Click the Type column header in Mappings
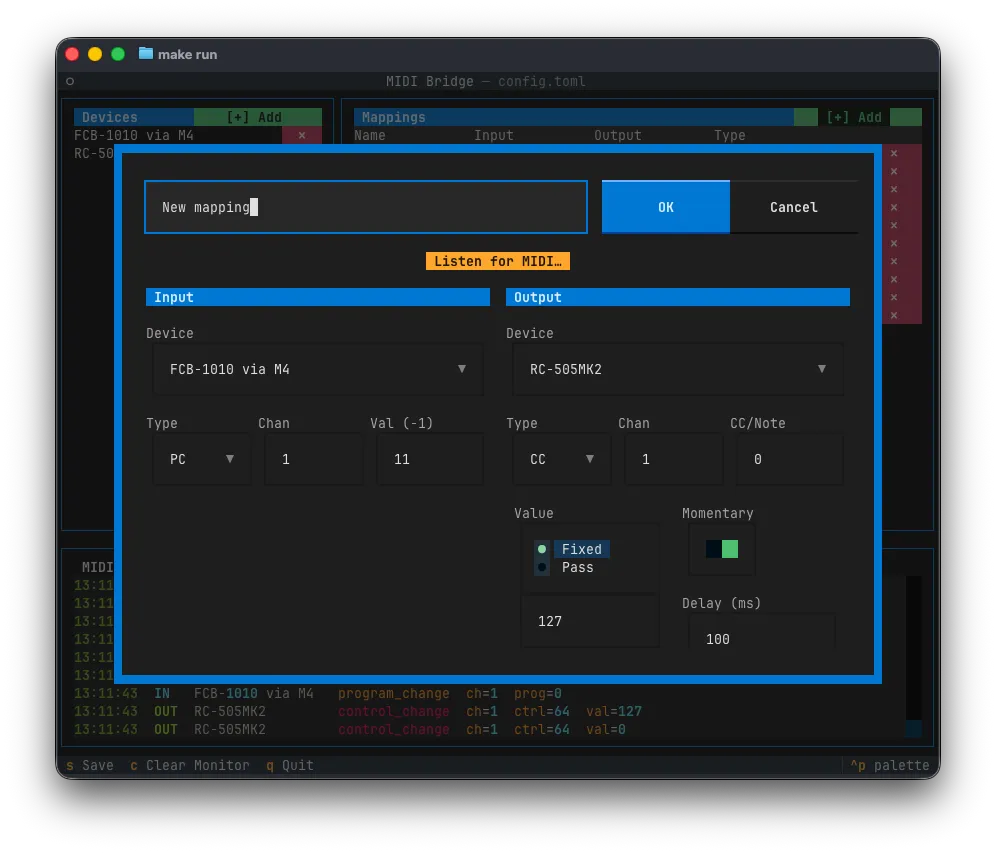Screen dimensions: 996x853 [729, 135]
